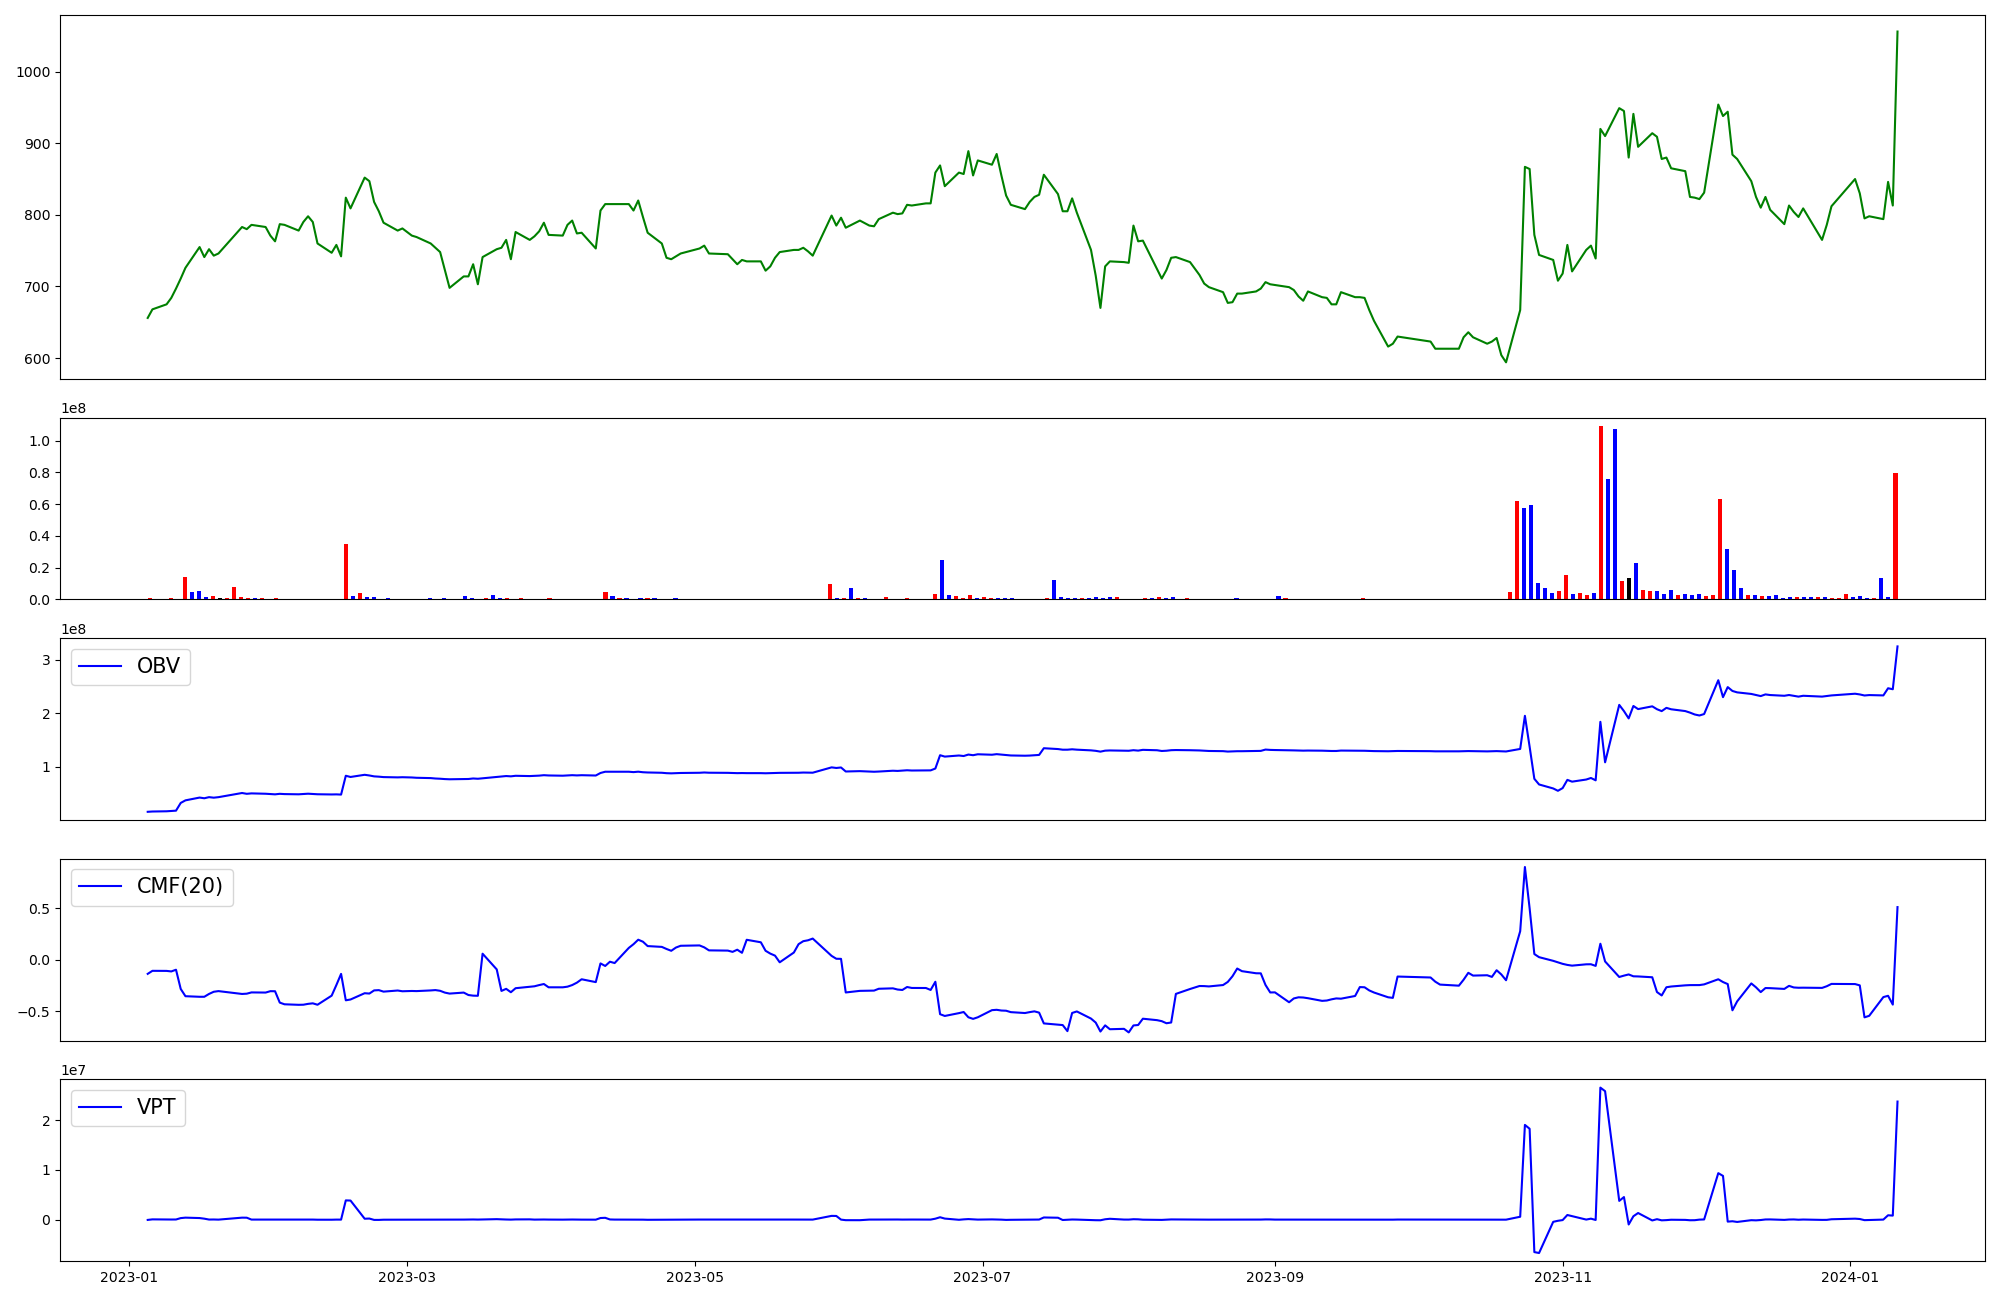Click the 1e7 multiplier above VPT chart
The width and height of the screenshot is (2000, 1300).
[x=74, y=1070]
